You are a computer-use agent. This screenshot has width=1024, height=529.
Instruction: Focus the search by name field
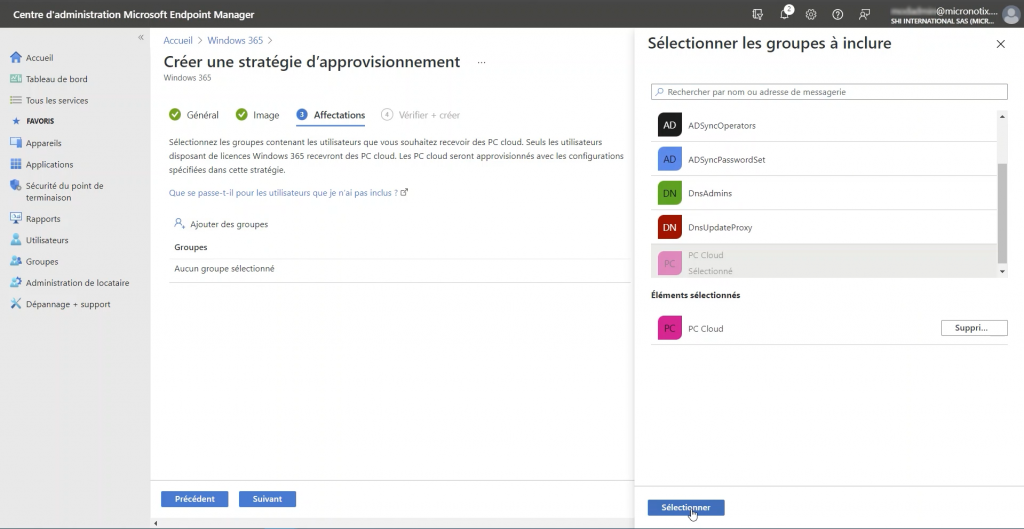coord(829,92)
